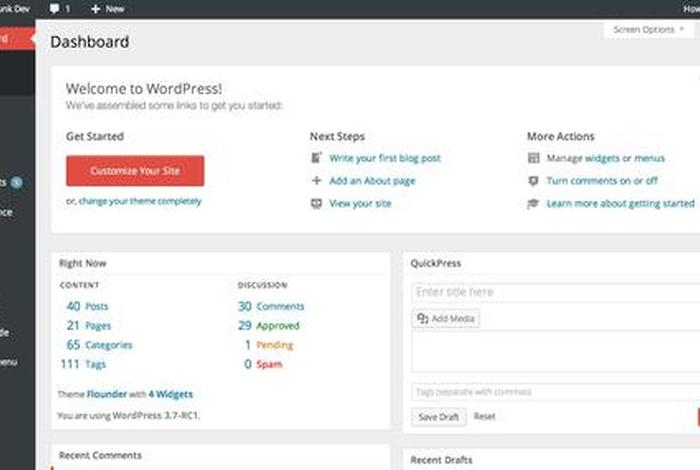Image resolution: width=700 pixels, height=470 pixels.
Task: Open Write your first blog post link
Action: pos(385,158)
